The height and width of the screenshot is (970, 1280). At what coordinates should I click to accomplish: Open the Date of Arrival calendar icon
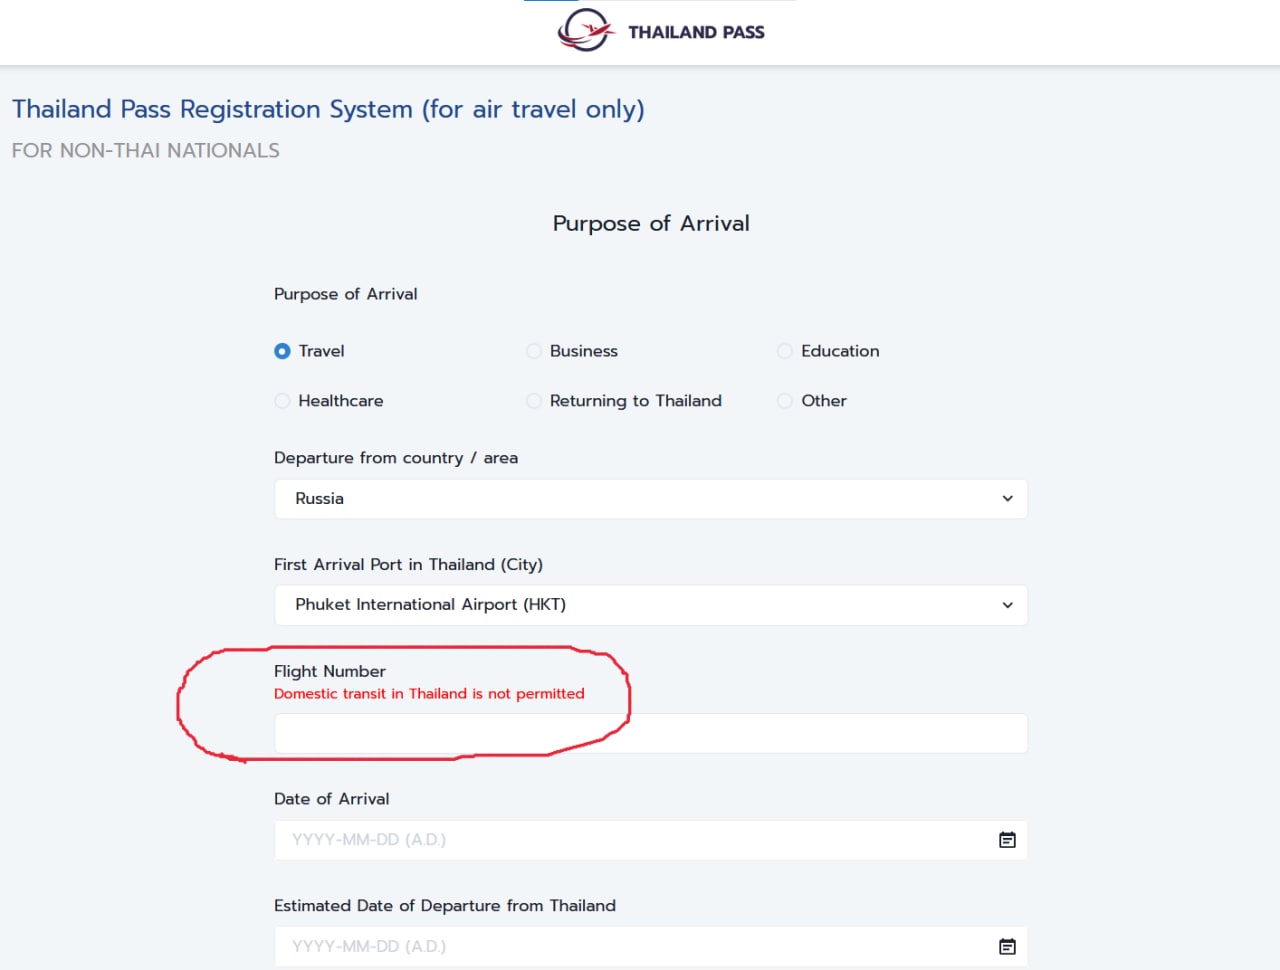click(x=1007, y=840)
